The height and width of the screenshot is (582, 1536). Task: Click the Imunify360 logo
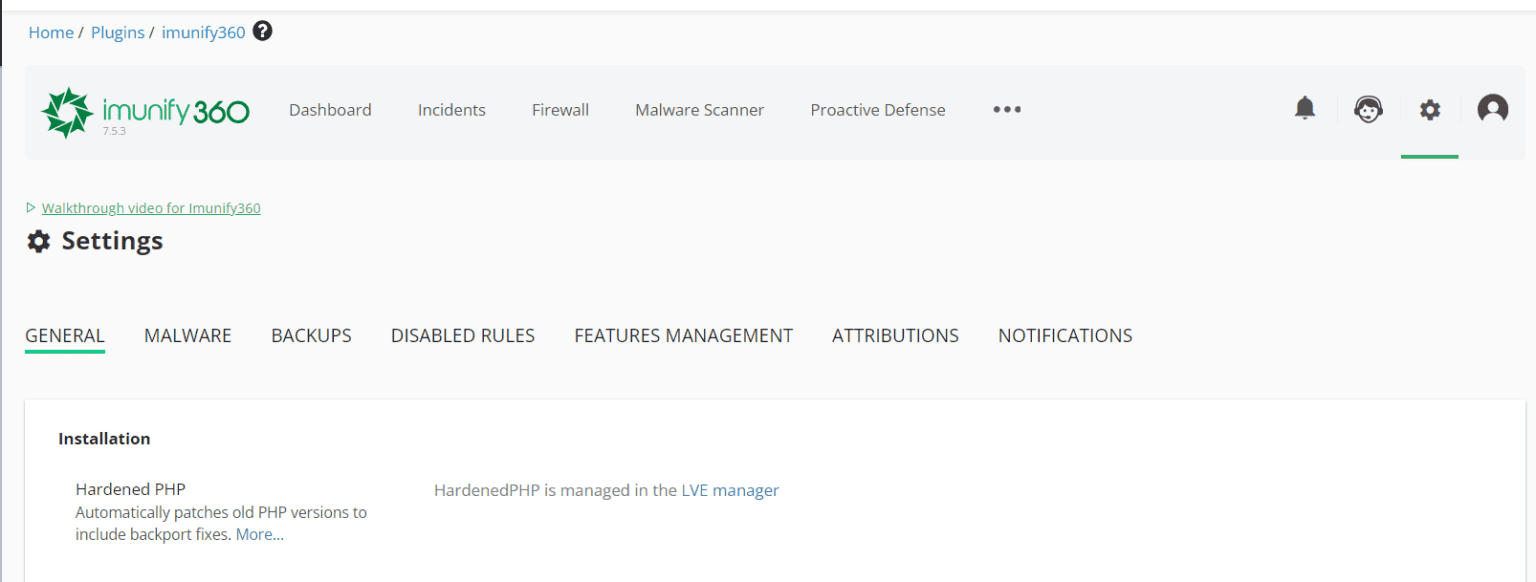[x=145, y=112]
